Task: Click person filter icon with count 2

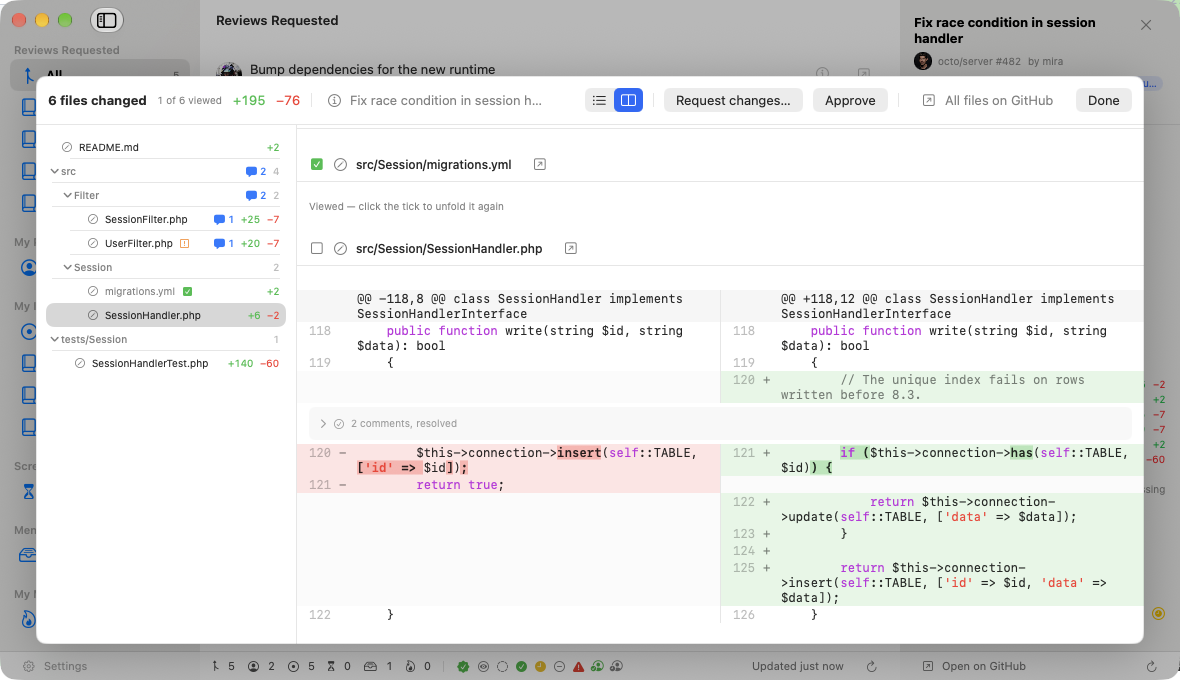Action: coord(254,666)
